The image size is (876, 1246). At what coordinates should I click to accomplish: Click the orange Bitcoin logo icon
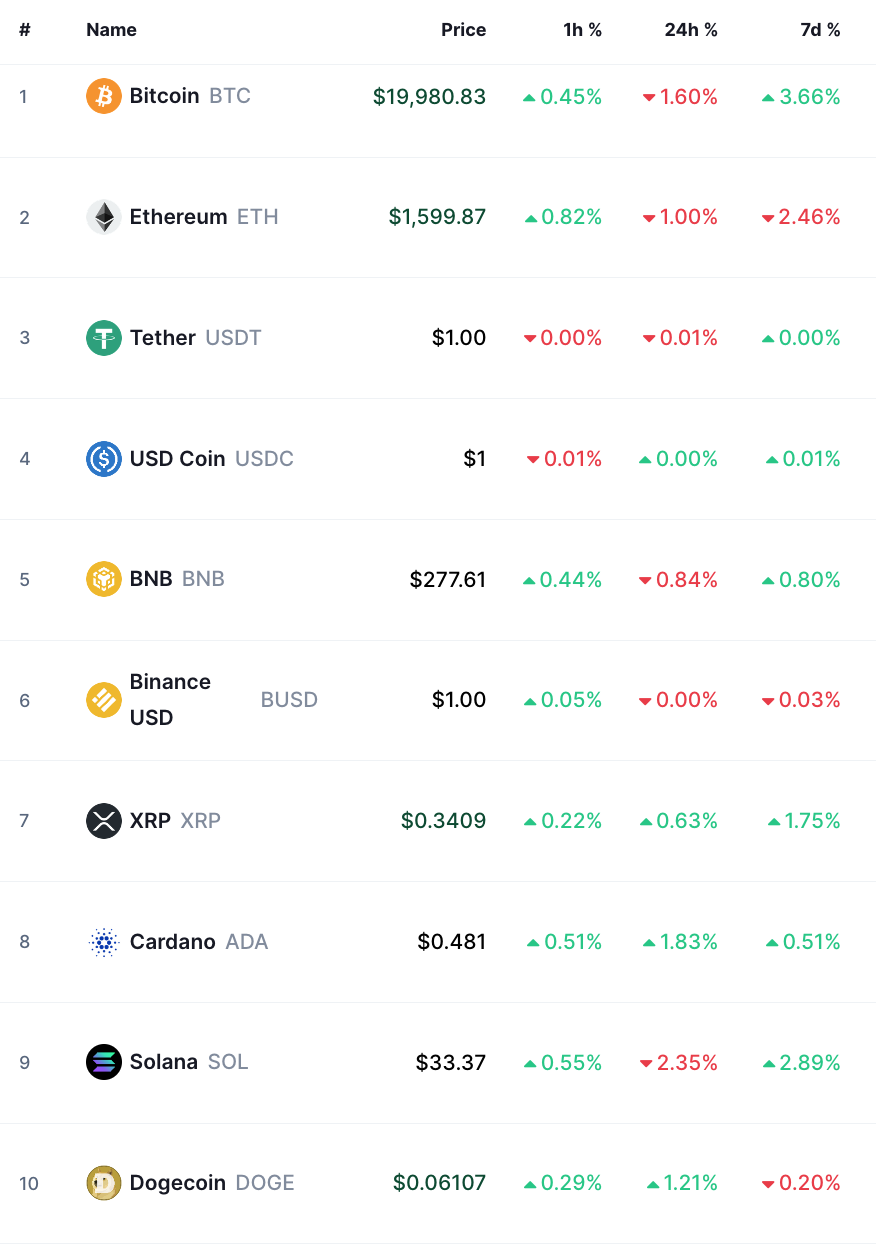[x=104, y=97]
